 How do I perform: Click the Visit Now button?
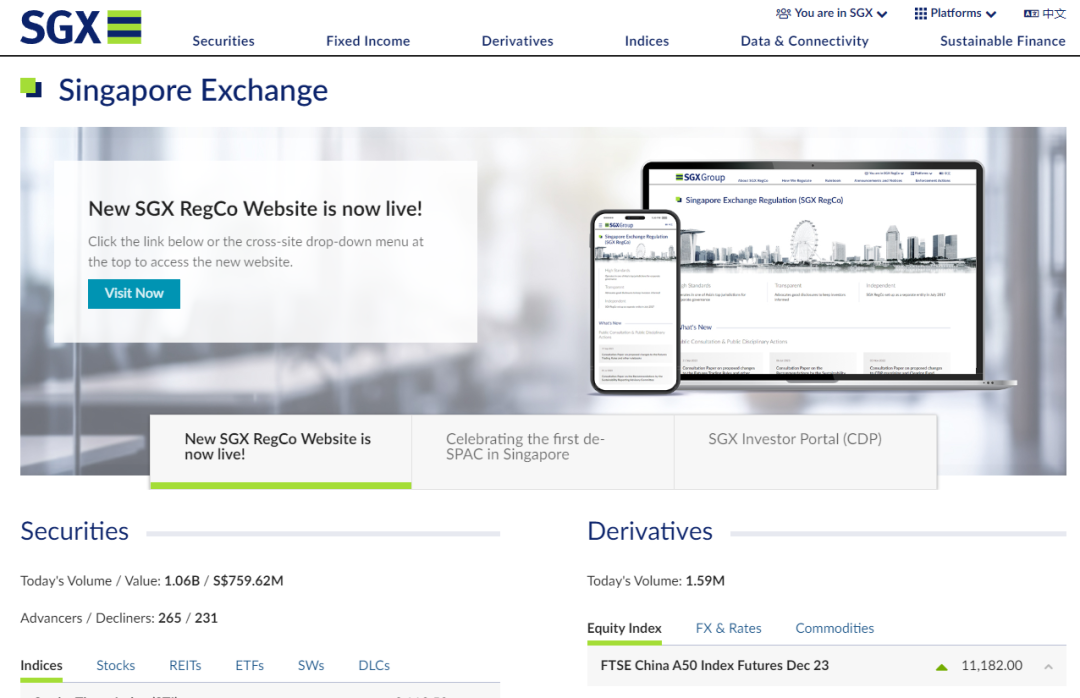click(134, 294)
